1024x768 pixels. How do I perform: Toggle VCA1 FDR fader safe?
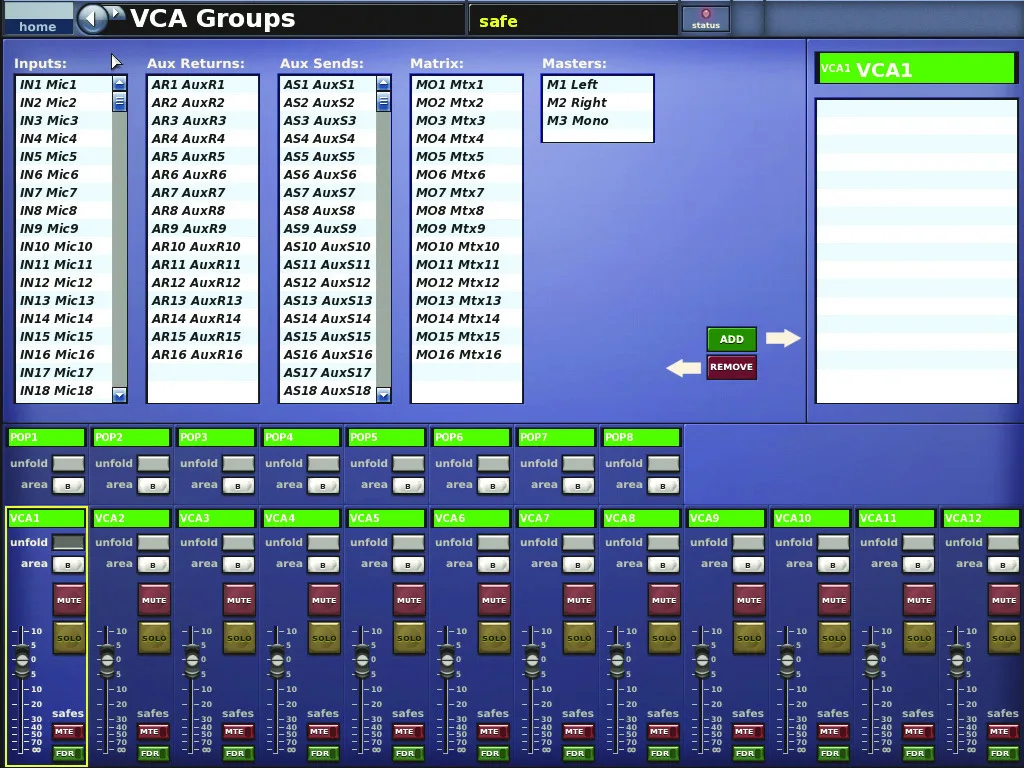[x=68, y=754]
